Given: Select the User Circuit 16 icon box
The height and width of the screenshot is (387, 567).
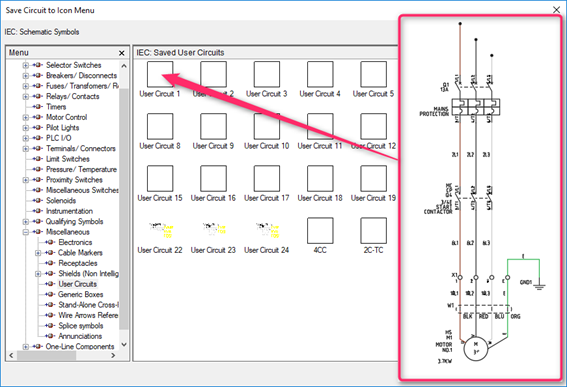Looking at the screenshot, I should coord(213,178).
